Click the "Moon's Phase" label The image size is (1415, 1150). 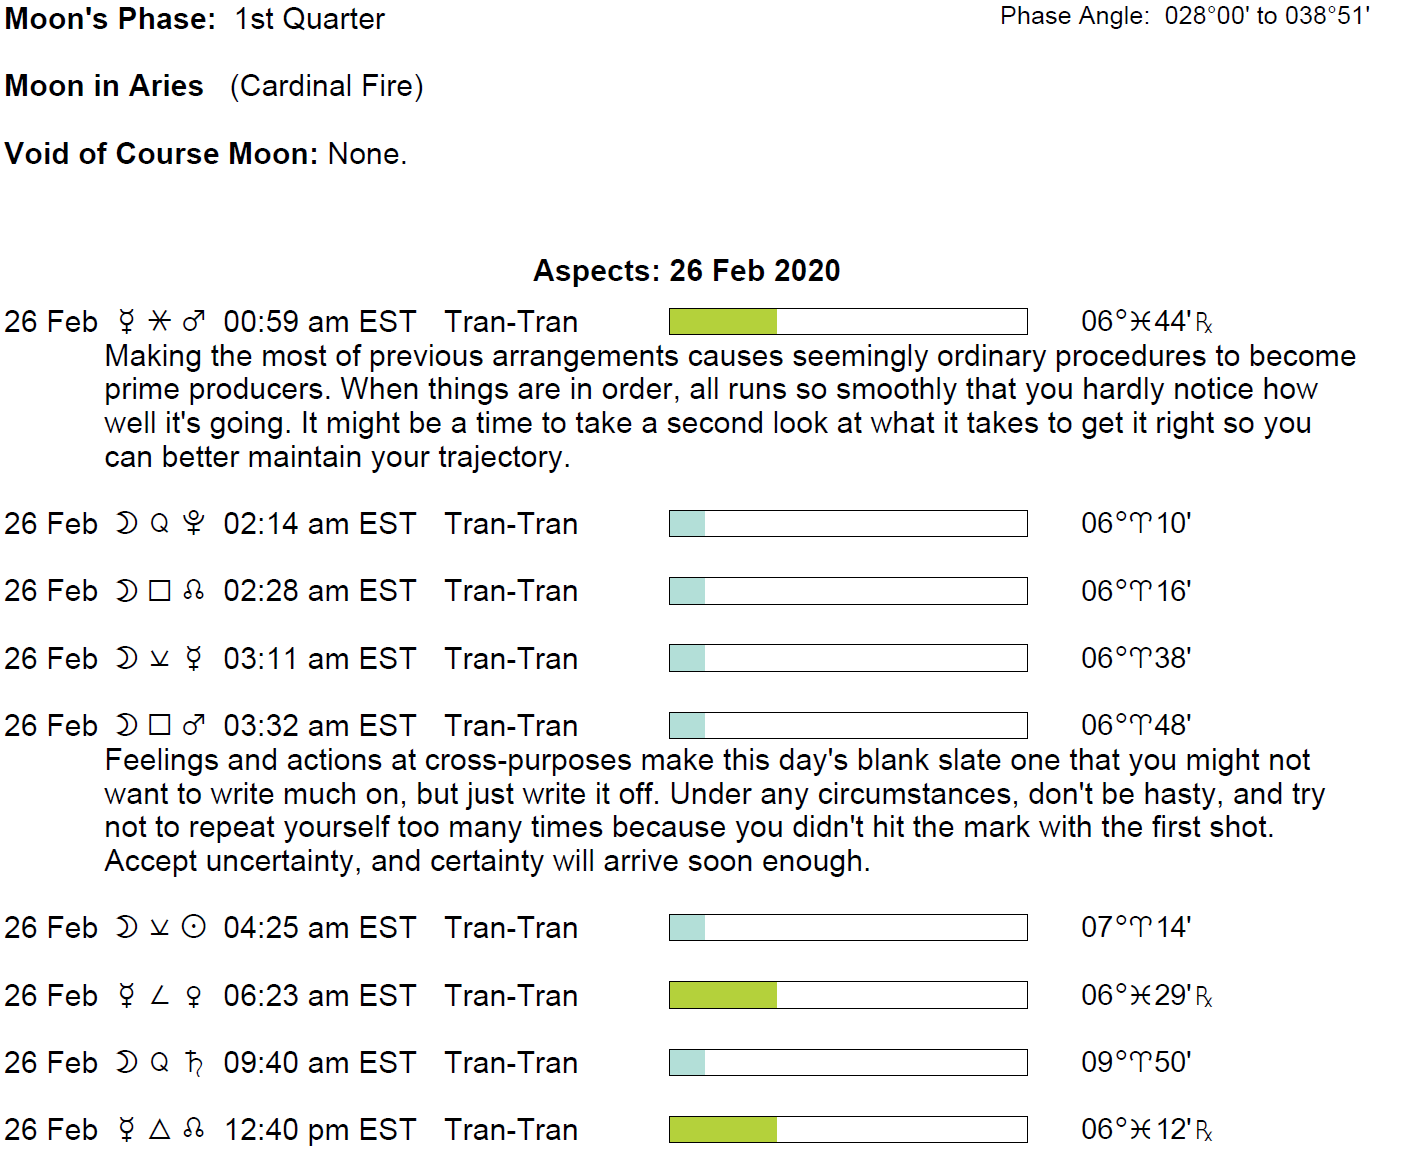110,19
